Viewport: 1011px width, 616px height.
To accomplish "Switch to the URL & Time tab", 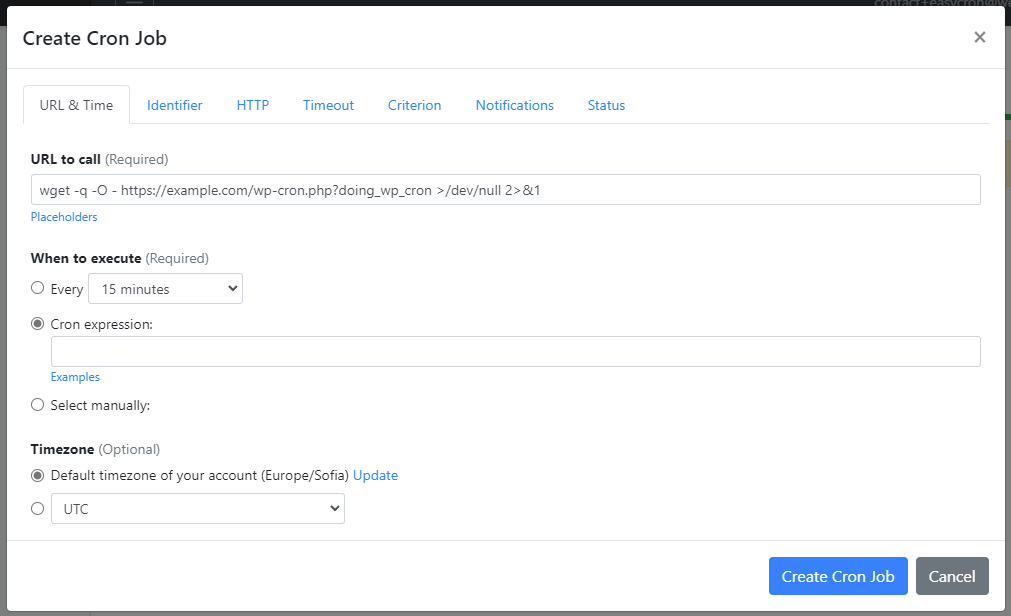I will tap(76, 105).
